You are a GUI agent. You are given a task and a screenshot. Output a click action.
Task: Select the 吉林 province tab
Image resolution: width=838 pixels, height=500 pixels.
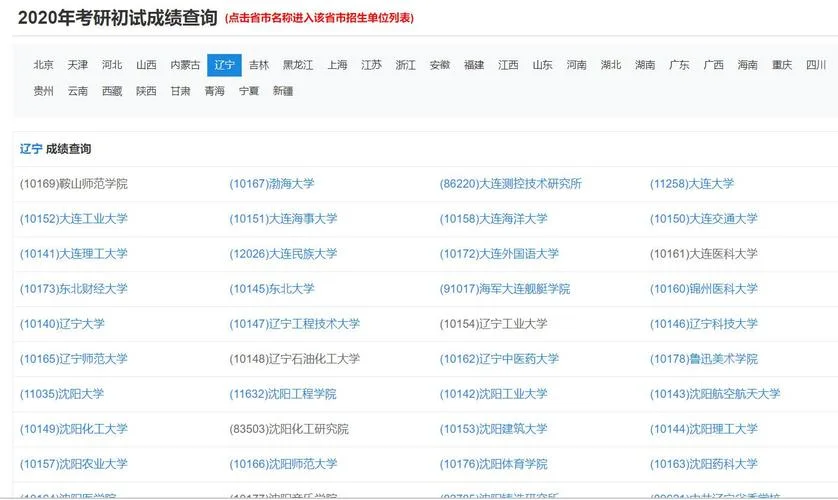pos(259,65)
